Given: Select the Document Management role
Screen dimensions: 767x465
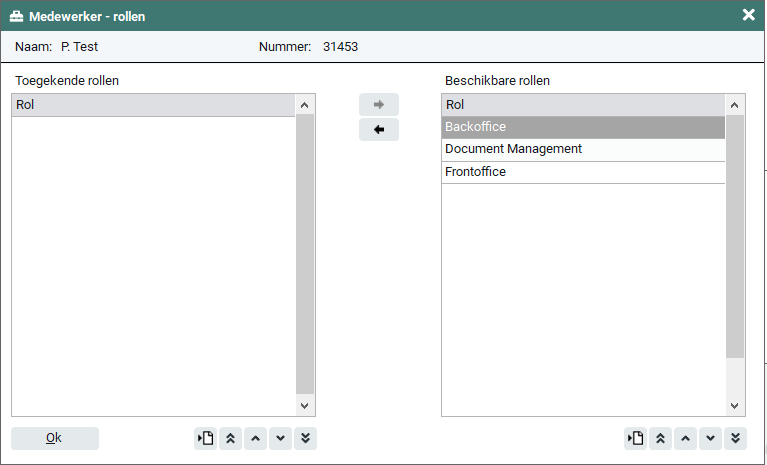Looking at the screenshot, I should [582, 149].
